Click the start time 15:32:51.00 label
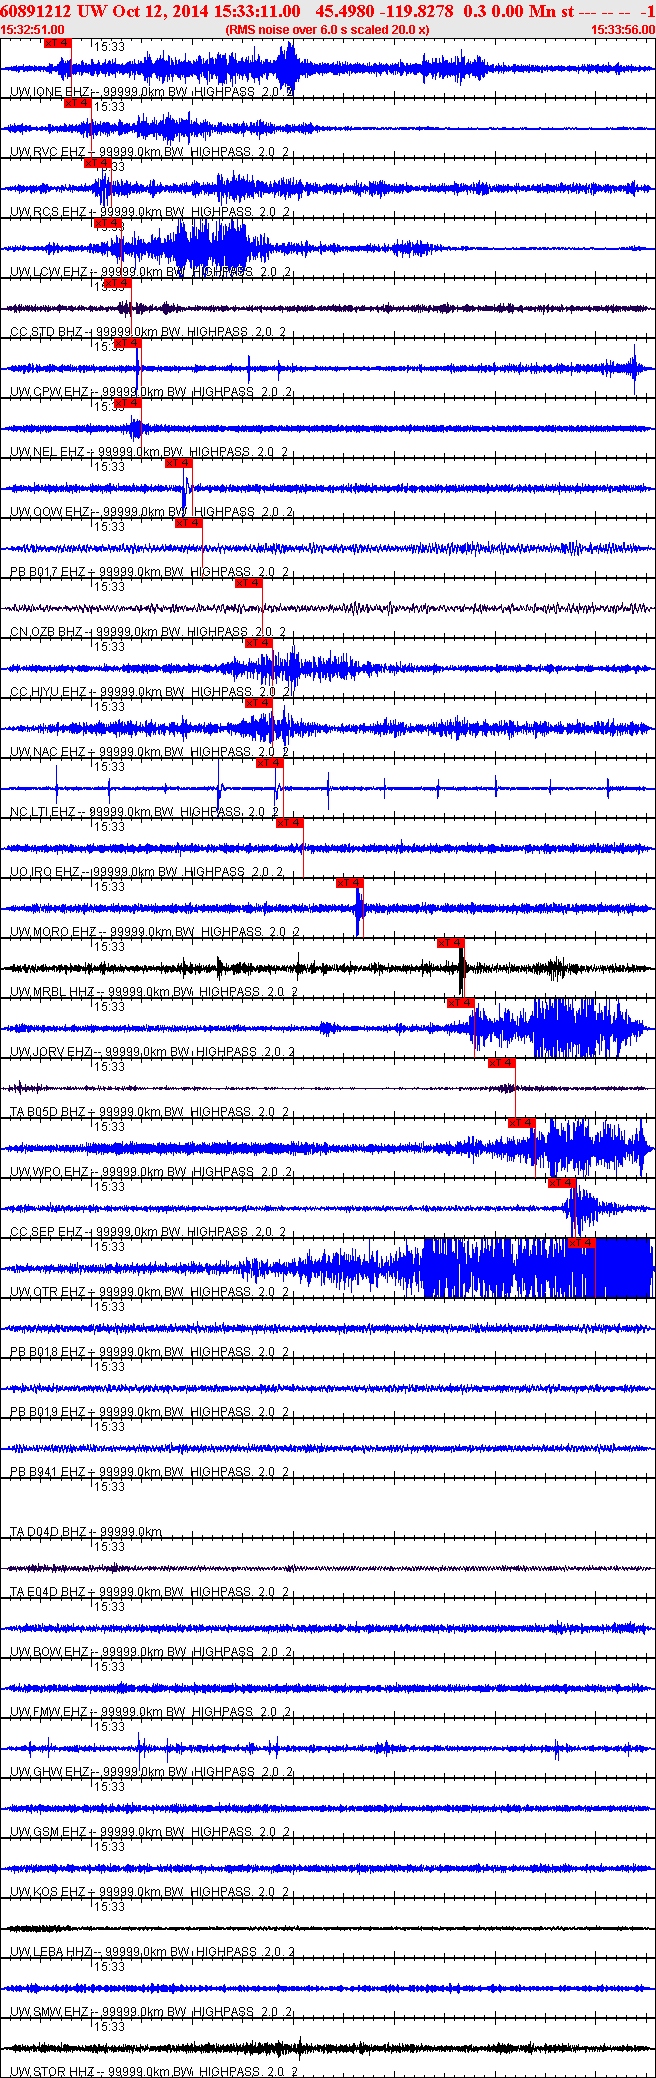This screenshot has height=2078, width=656. [x=33, y=30]
